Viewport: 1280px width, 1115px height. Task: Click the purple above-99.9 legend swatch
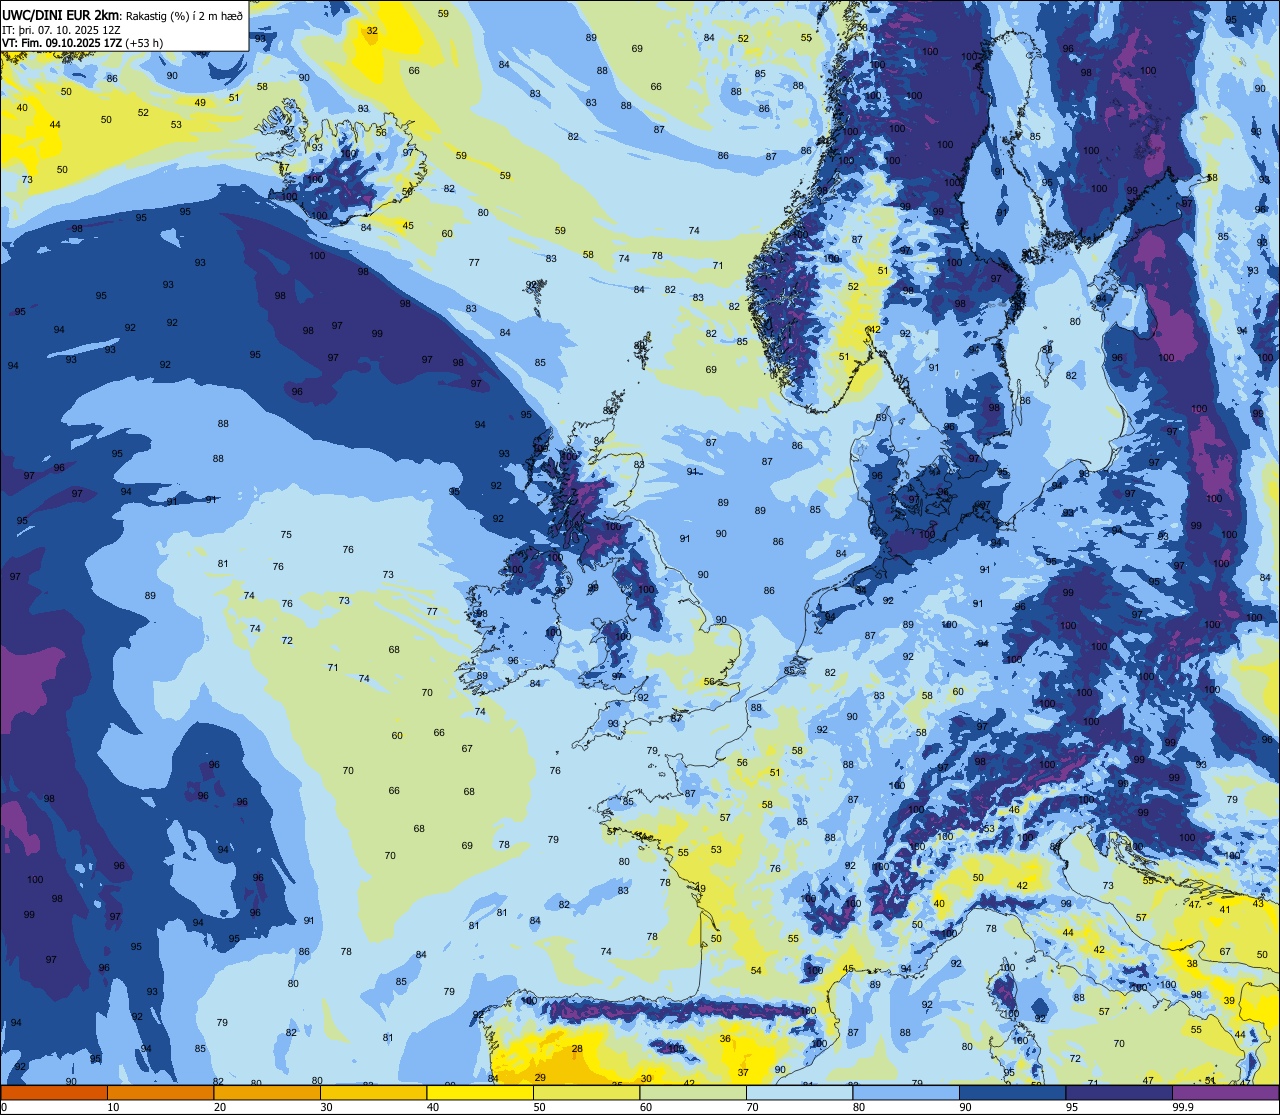click(1225, 1093)
